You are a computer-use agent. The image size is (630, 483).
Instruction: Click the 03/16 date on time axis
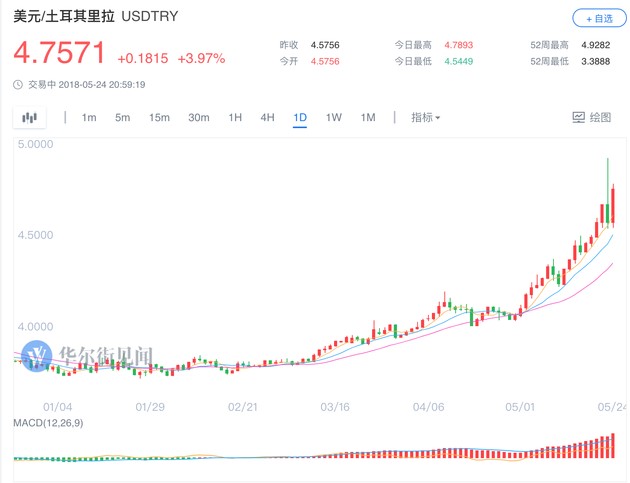(334, 407)
